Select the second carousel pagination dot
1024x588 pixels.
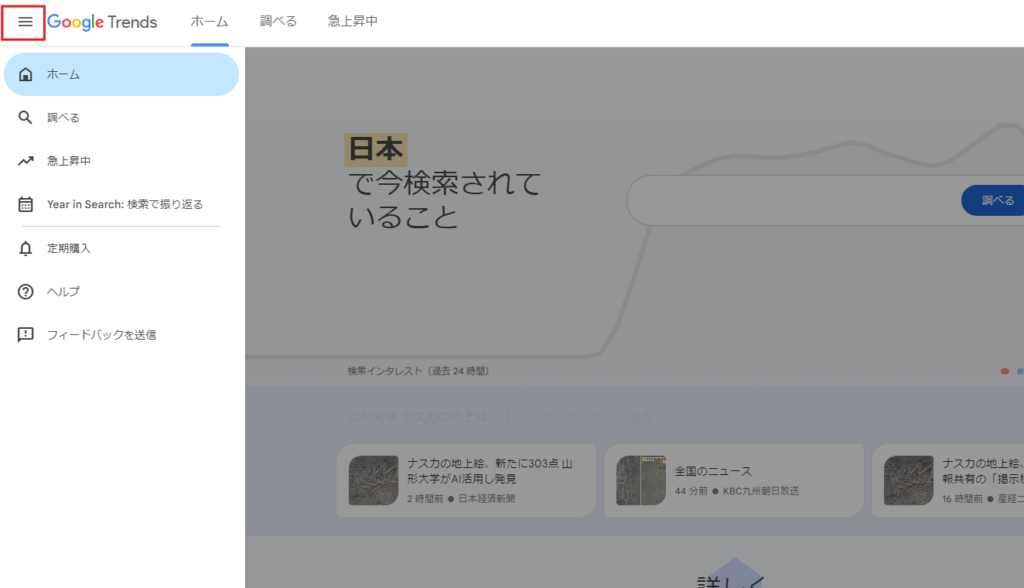point(1018,371)
